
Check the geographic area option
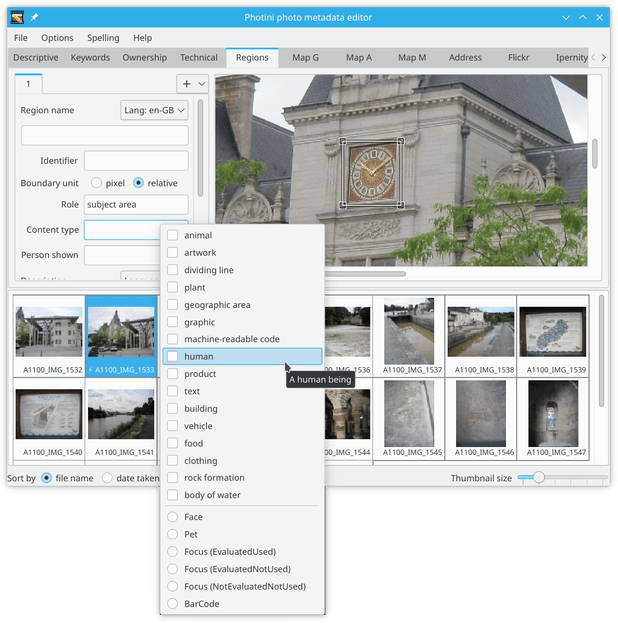[x=172, y=305]
